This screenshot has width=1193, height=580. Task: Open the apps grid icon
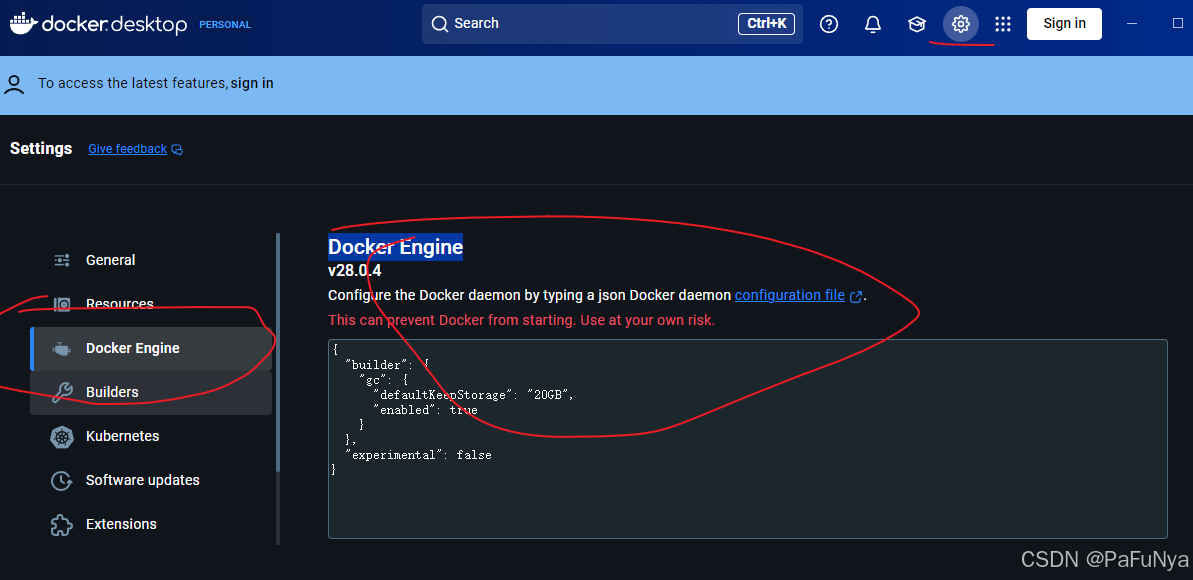click(1003, 24)
